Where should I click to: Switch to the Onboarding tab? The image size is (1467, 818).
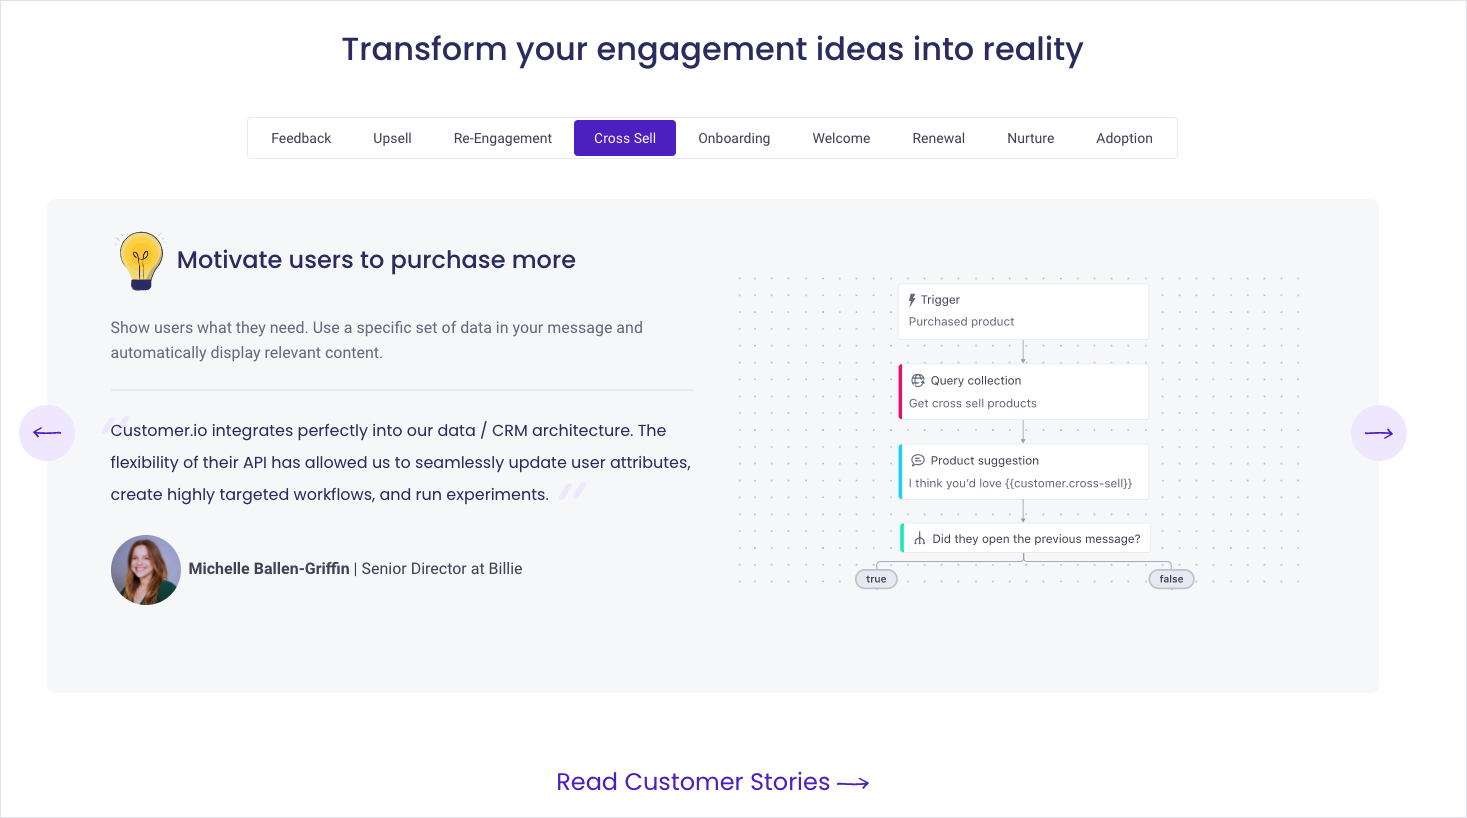point(734,138)
